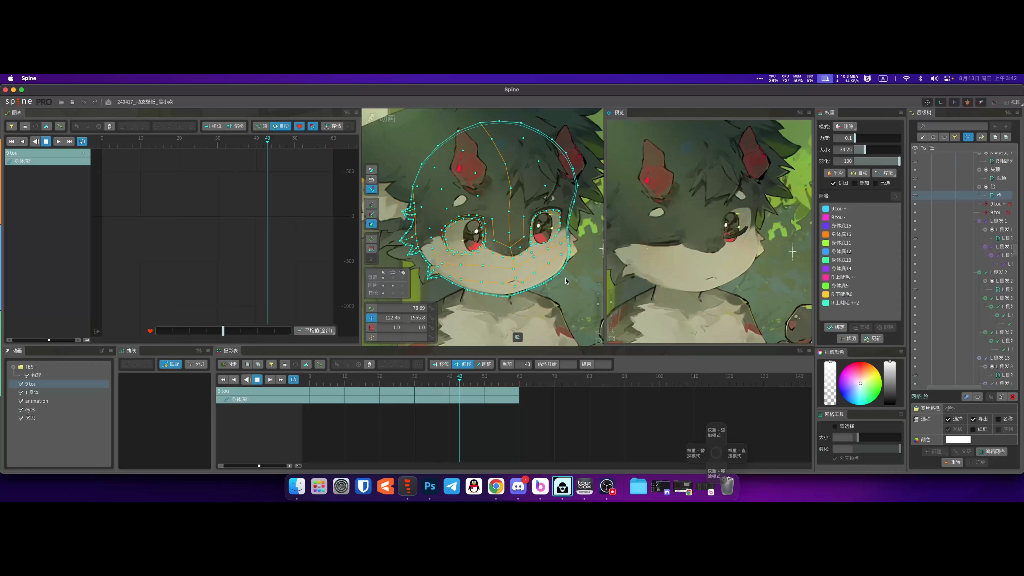This screenshot has width=1024, height=576.
Task: Play animation forward in Dopesheet
Action: pos(270,379)
